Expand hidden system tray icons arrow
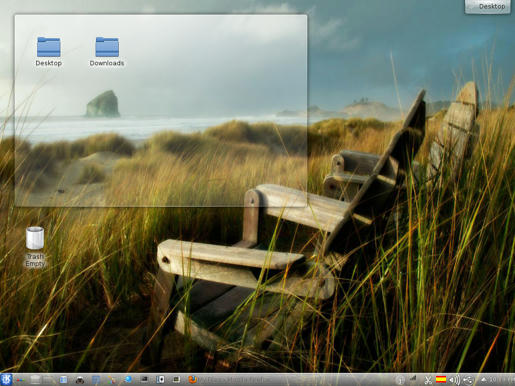515x386 pixels. click(x=484, y=379)
